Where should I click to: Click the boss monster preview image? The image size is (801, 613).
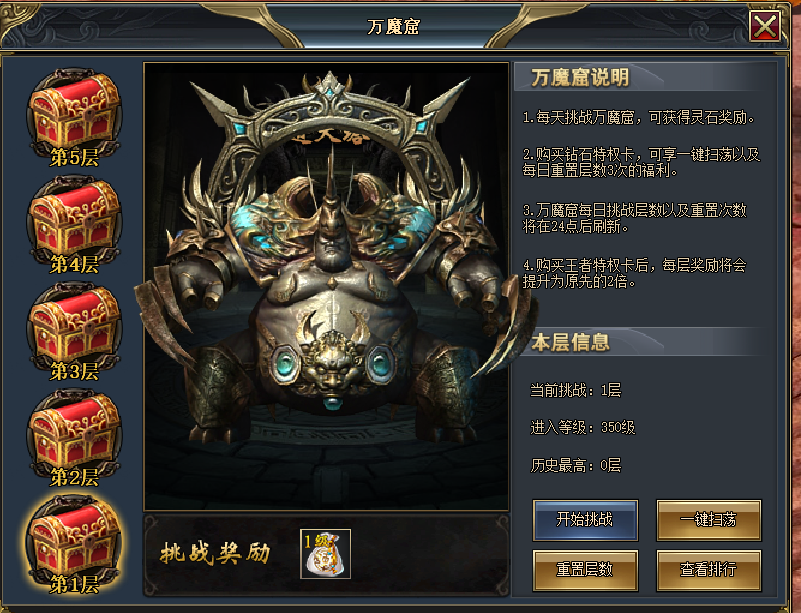[326, 287]
